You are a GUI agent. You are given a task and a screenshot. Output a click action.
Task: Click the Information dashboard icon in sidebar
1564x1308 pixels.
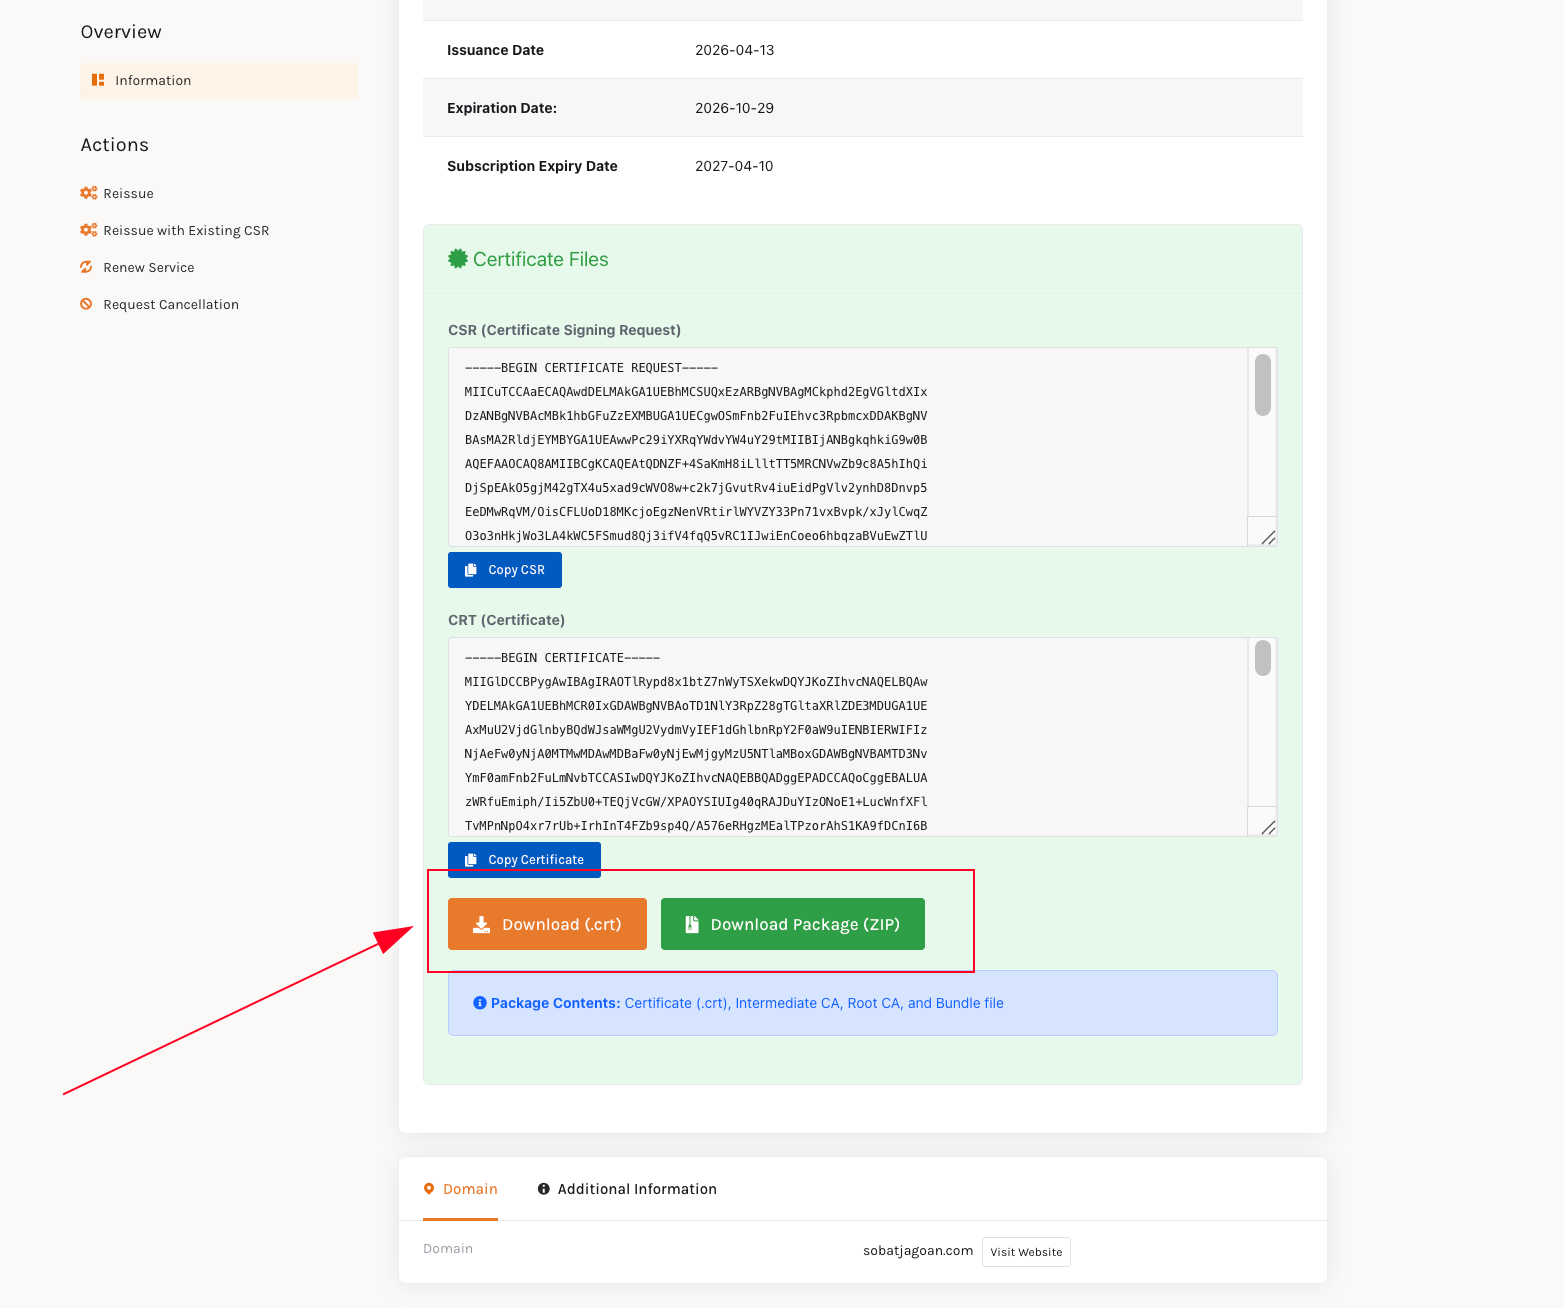click(98, 80)
